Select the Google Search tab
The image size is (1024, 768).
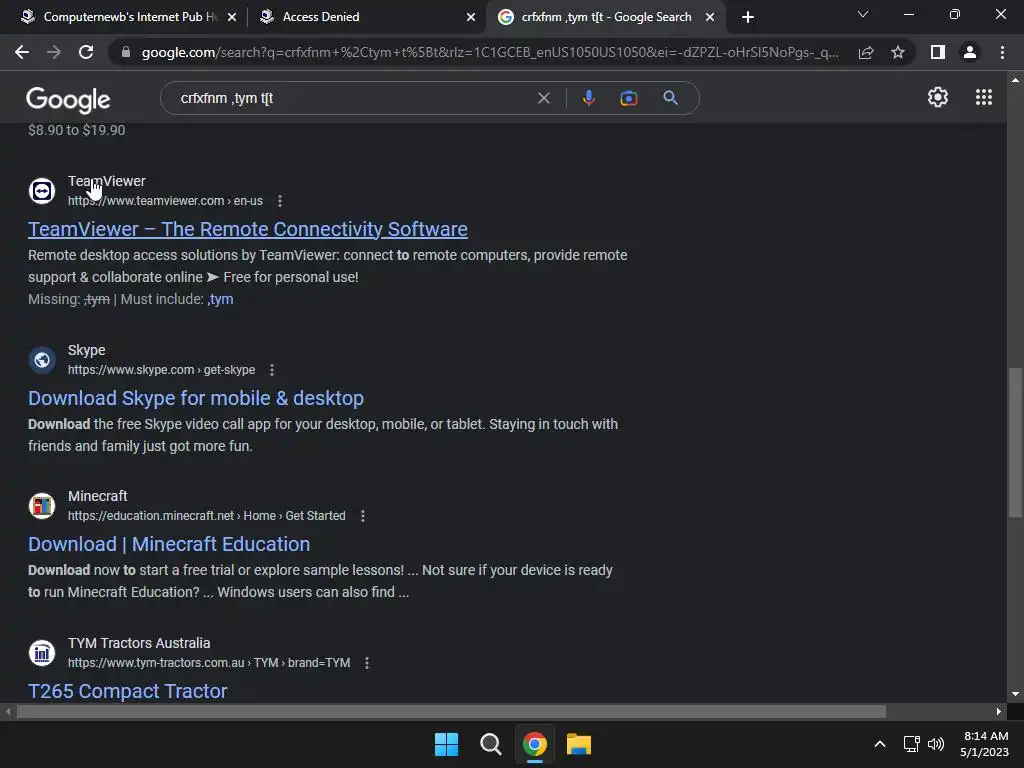606,17
